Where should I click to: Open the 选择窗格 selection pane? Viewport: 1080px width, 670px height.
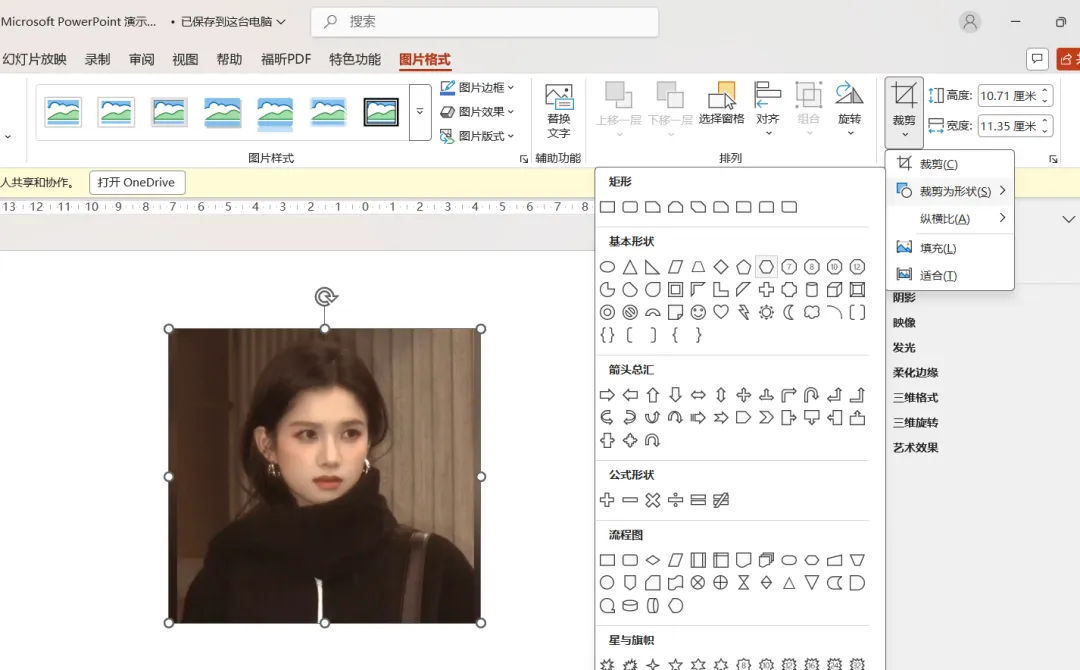pyautogui.click(x=721, y=104)
